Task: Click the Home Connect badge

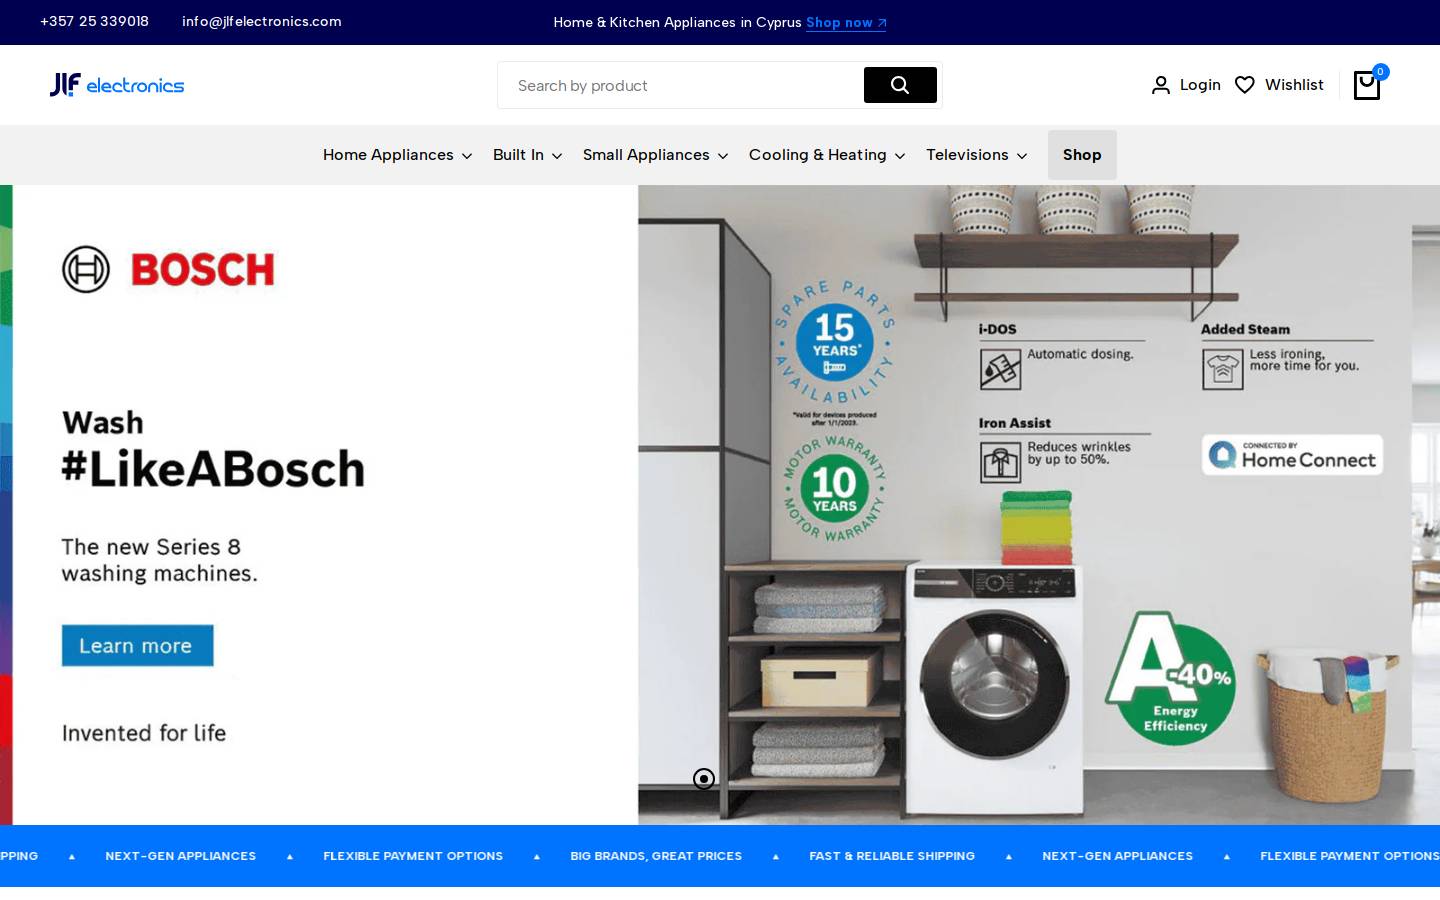Action: pyautogui.click(x=1292, y=455)
